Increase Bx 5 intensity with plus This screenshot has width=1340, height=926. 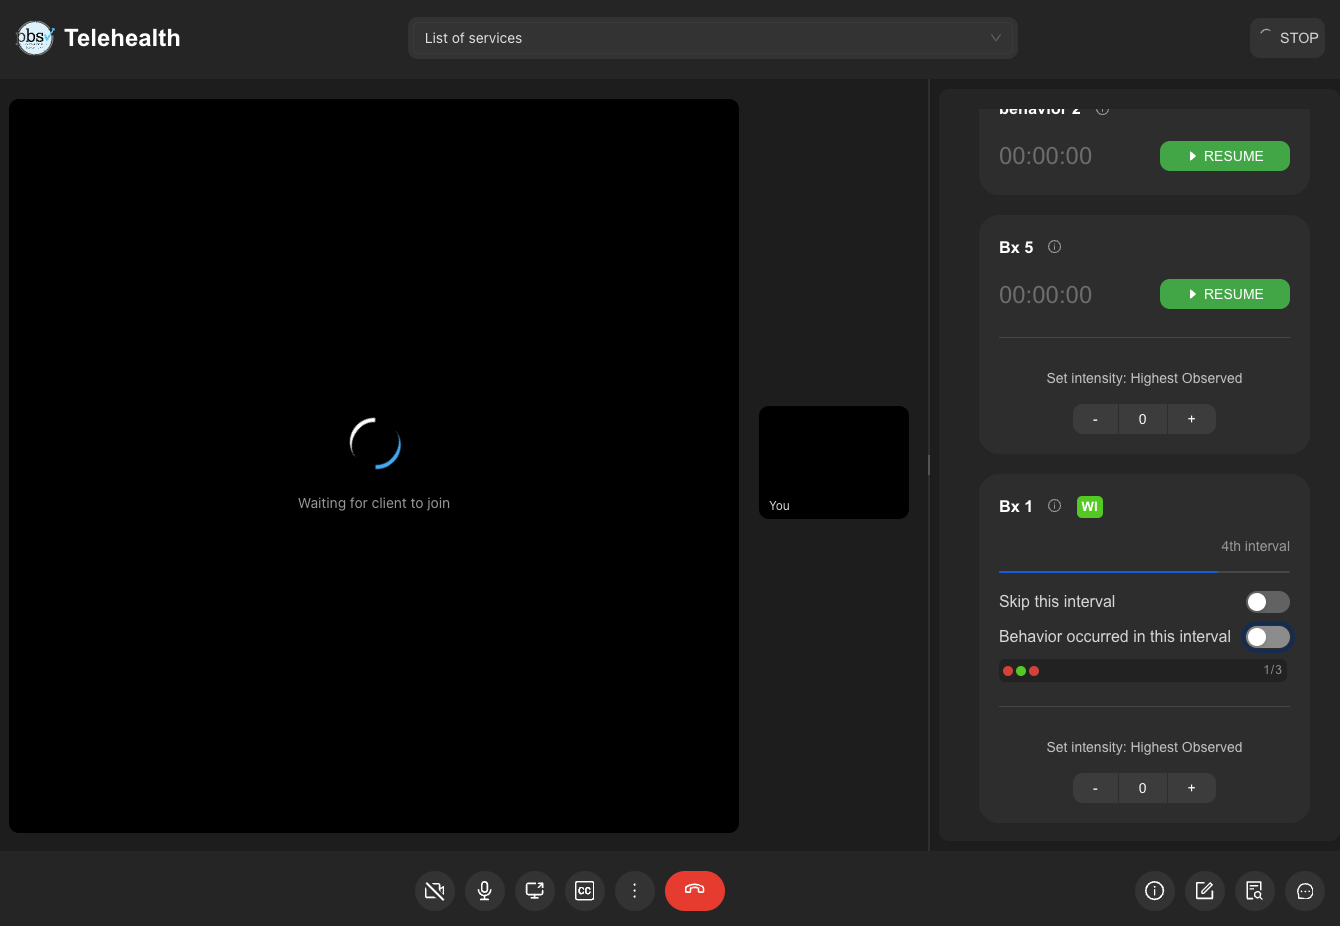pyautogui.click(x=1191, y=419)
